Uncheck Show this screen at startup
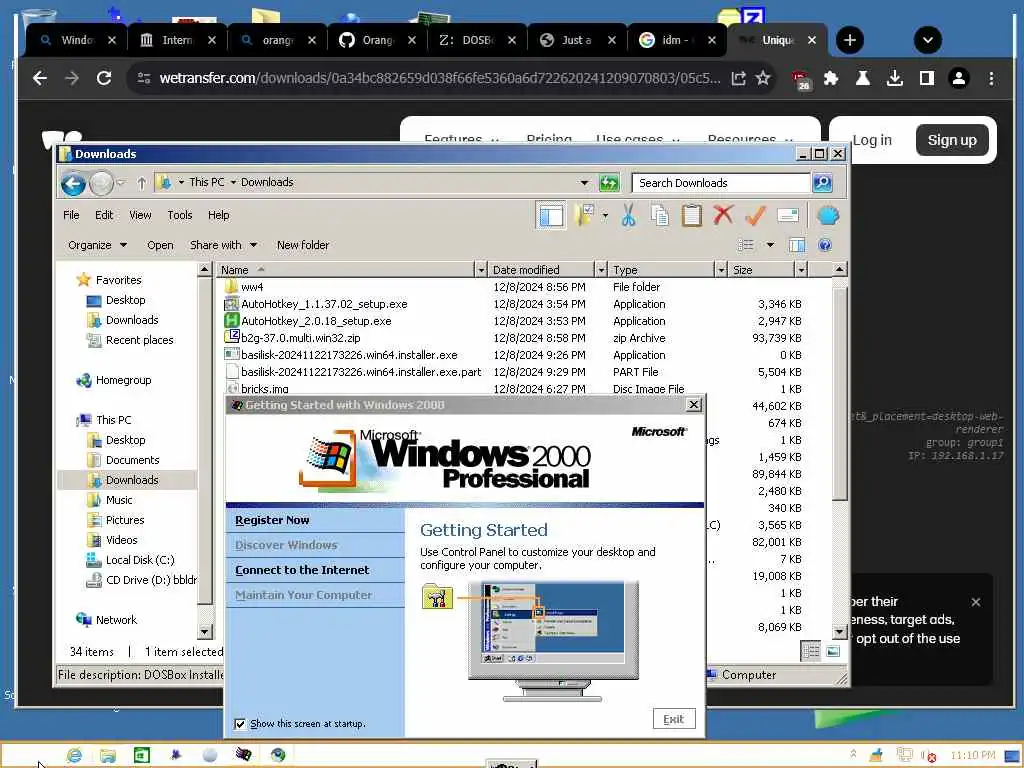 tap(240, 724)
